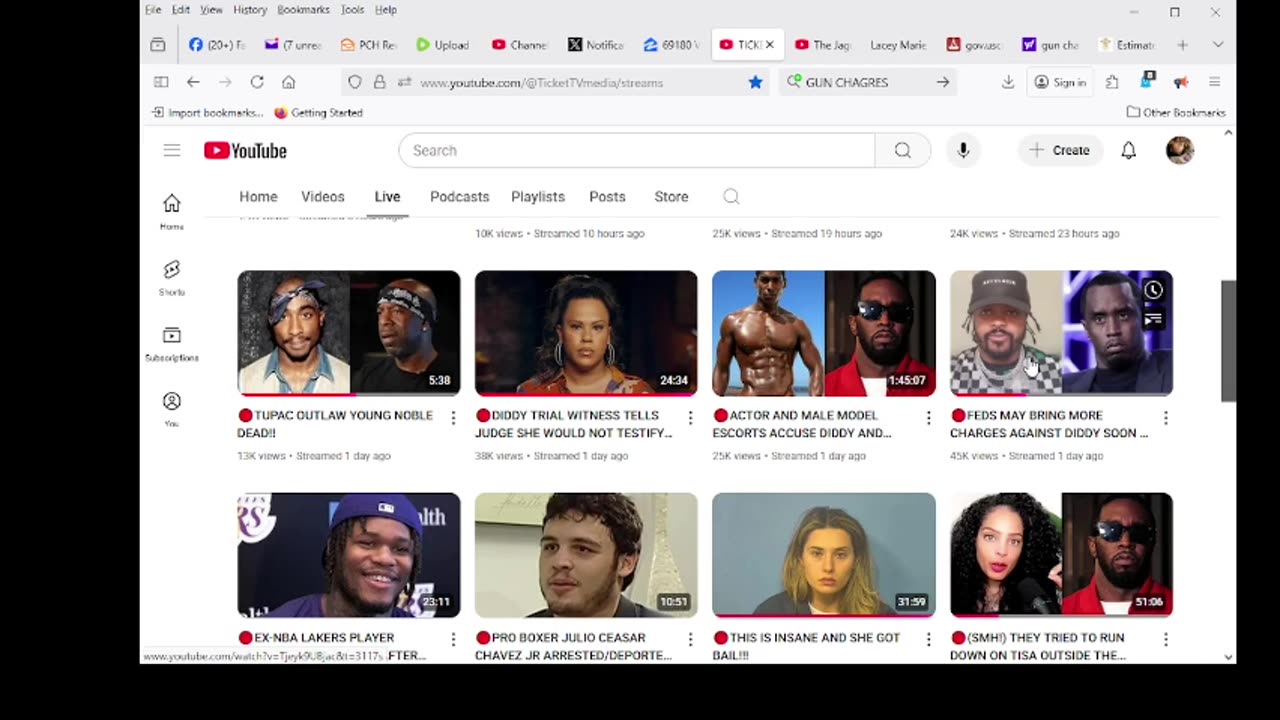Screen dimensions: 1280x720
Task: Switch to the Lacey Marie browser tab
Action: (897, 45)
